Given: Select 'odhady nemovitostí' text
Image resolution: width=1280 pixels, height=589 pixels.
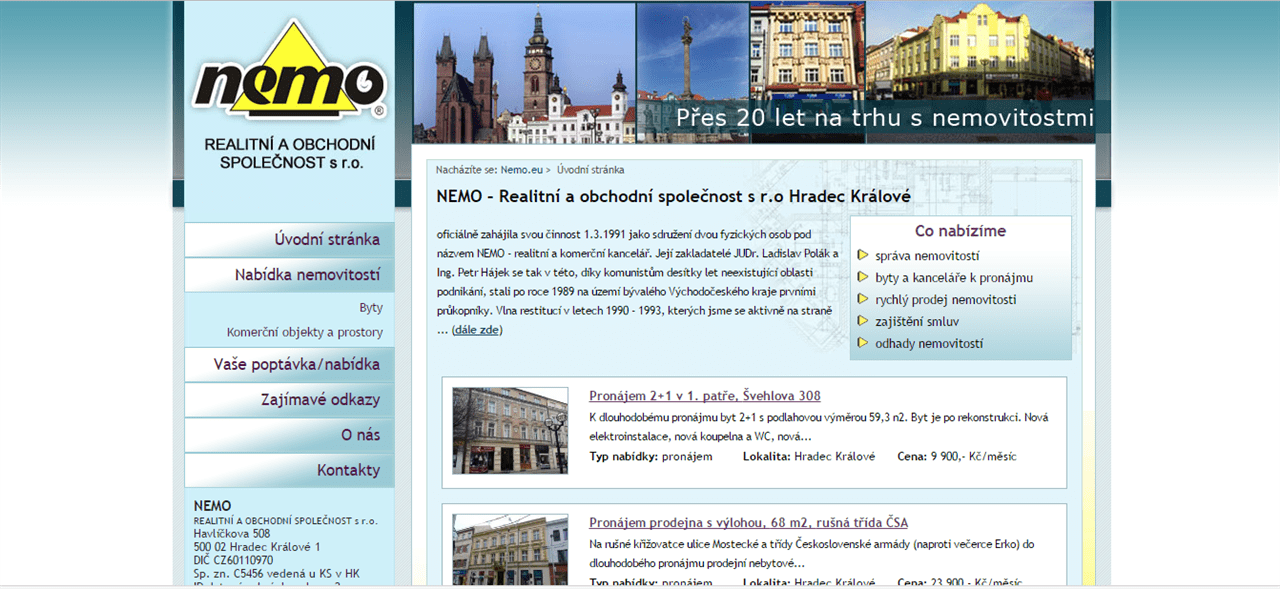Looking at the screenshot, I should 929,344.
